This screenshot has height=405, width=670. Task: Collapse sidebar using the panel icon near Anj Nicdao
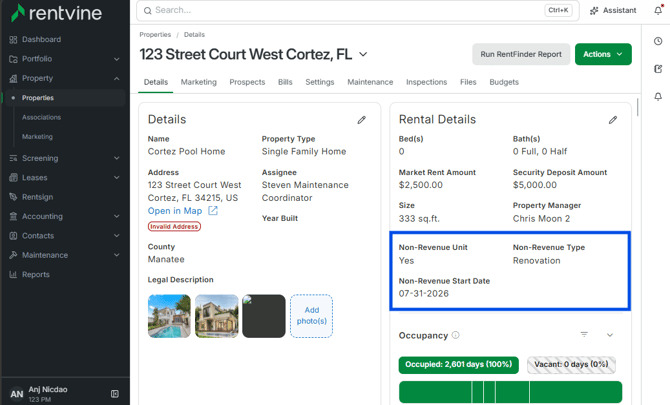click(115, 393)
